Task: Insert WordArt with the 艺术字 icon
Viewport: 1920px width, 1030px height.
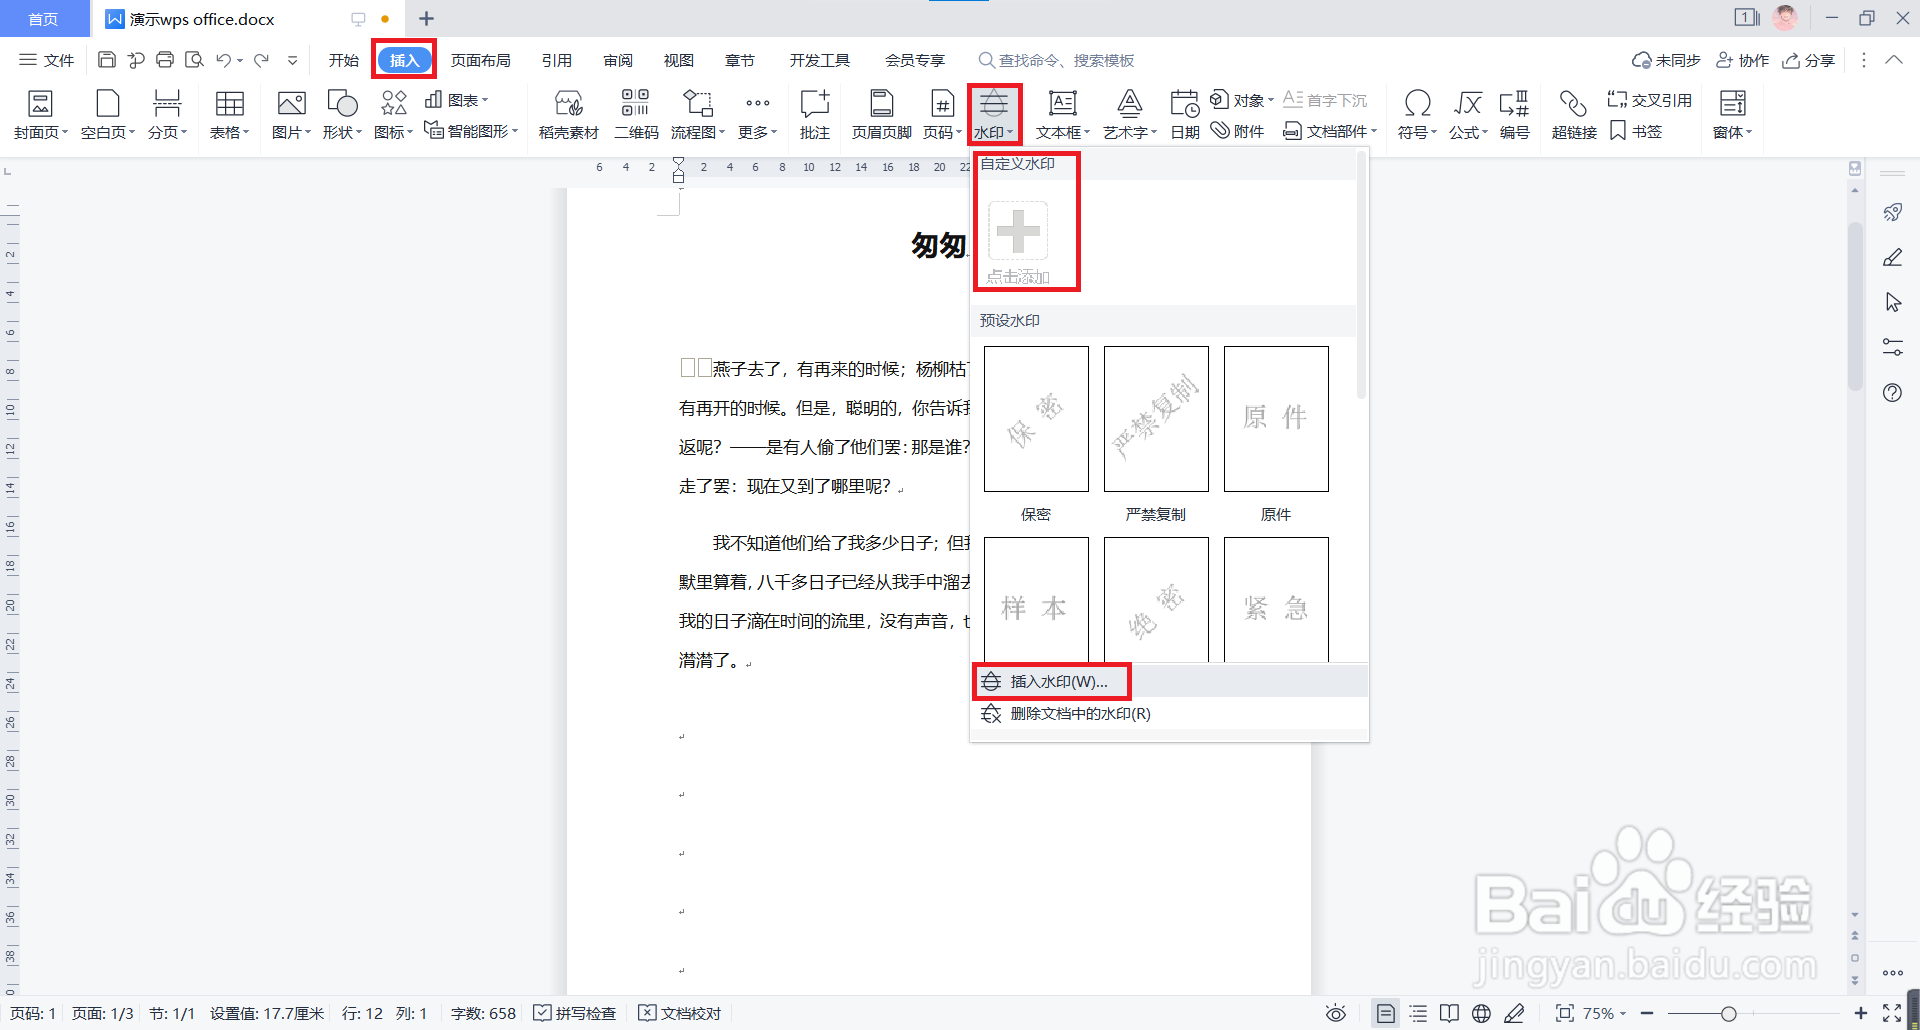Action: coord(1129,113)
